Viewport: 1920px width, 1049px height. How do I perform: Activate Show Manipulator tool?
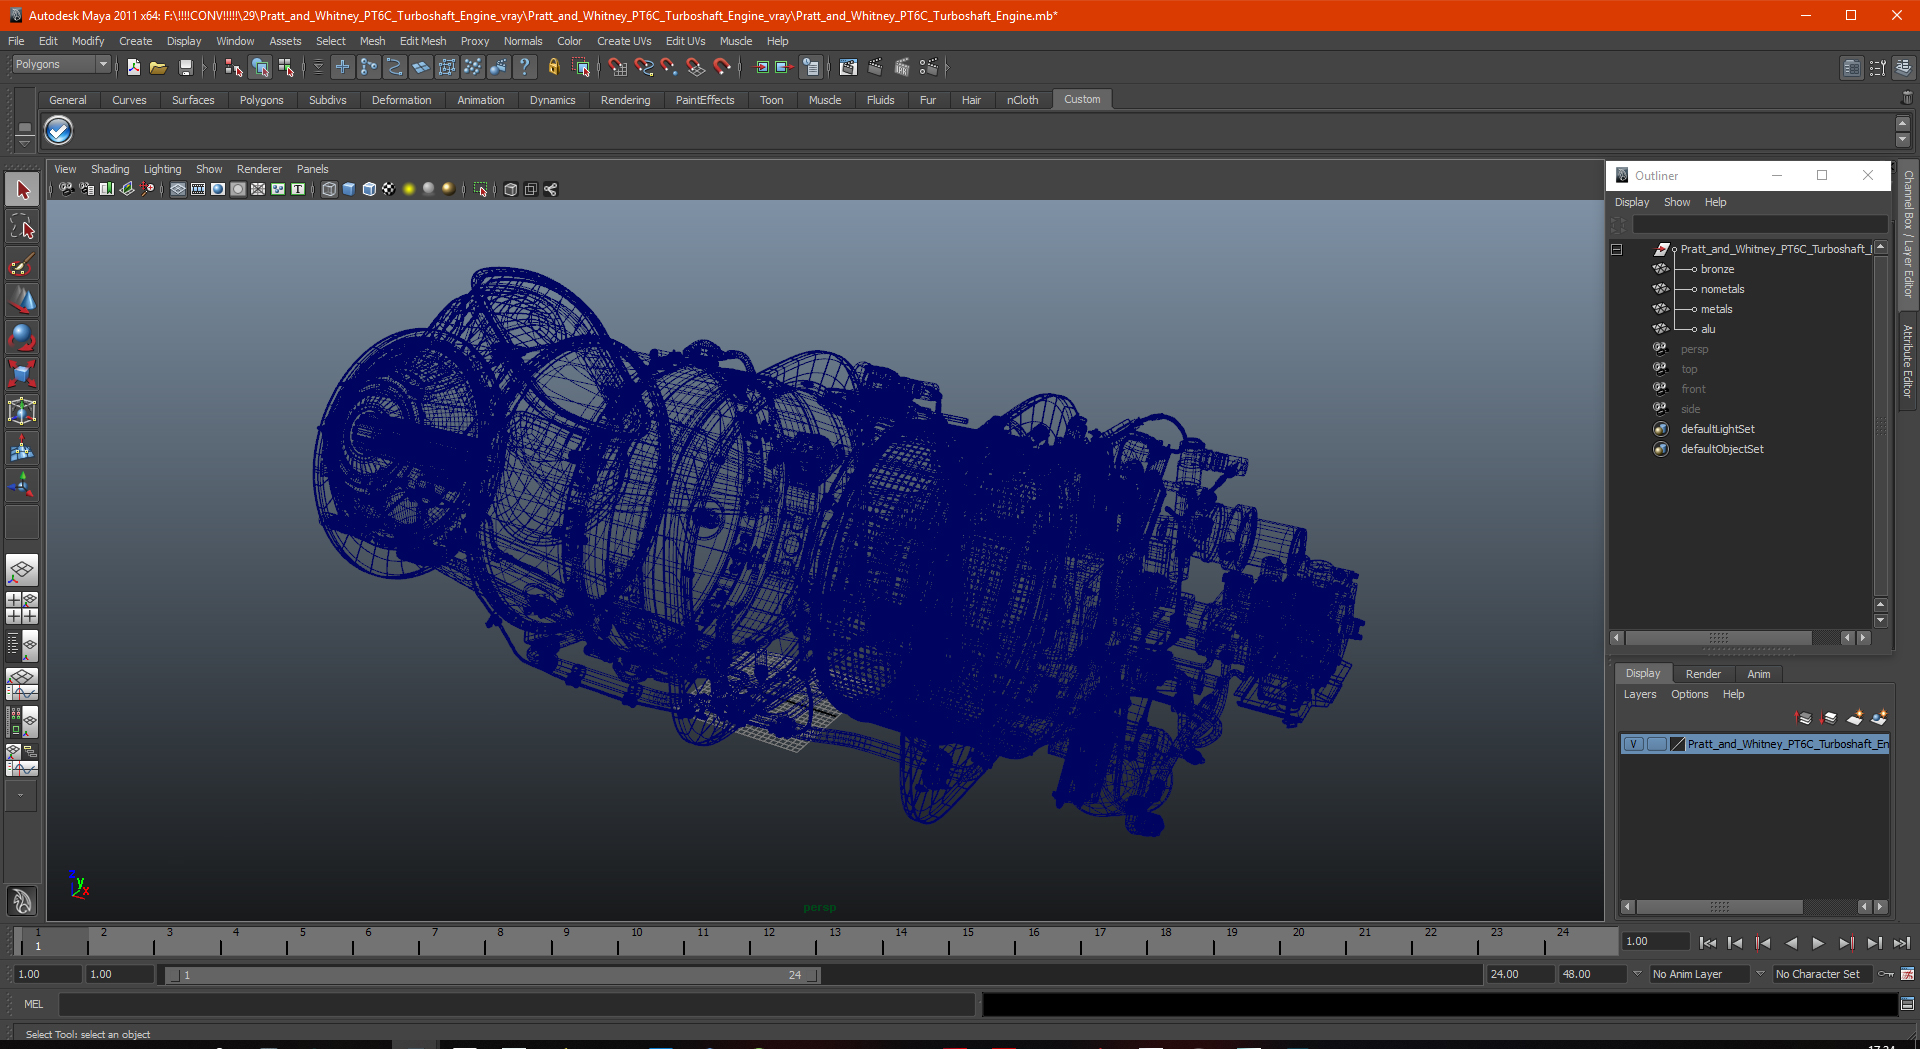tap(22, 486)
